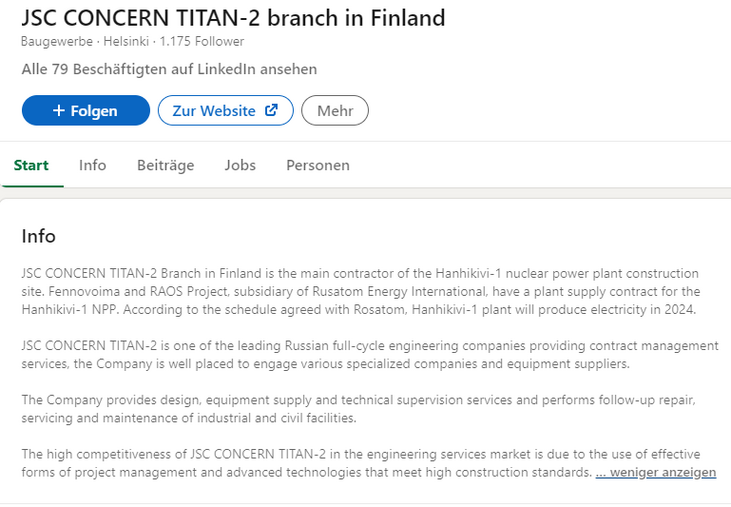The image size is (731, 507).
Task: Switch to the Start tab
Action: 31,165
